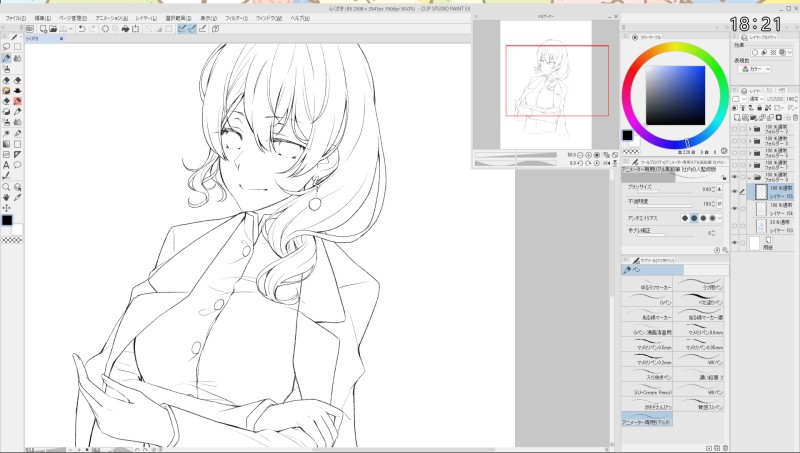800x453 pixels.
Task: Toggle the lock layer icon
Action: (759, 108)
